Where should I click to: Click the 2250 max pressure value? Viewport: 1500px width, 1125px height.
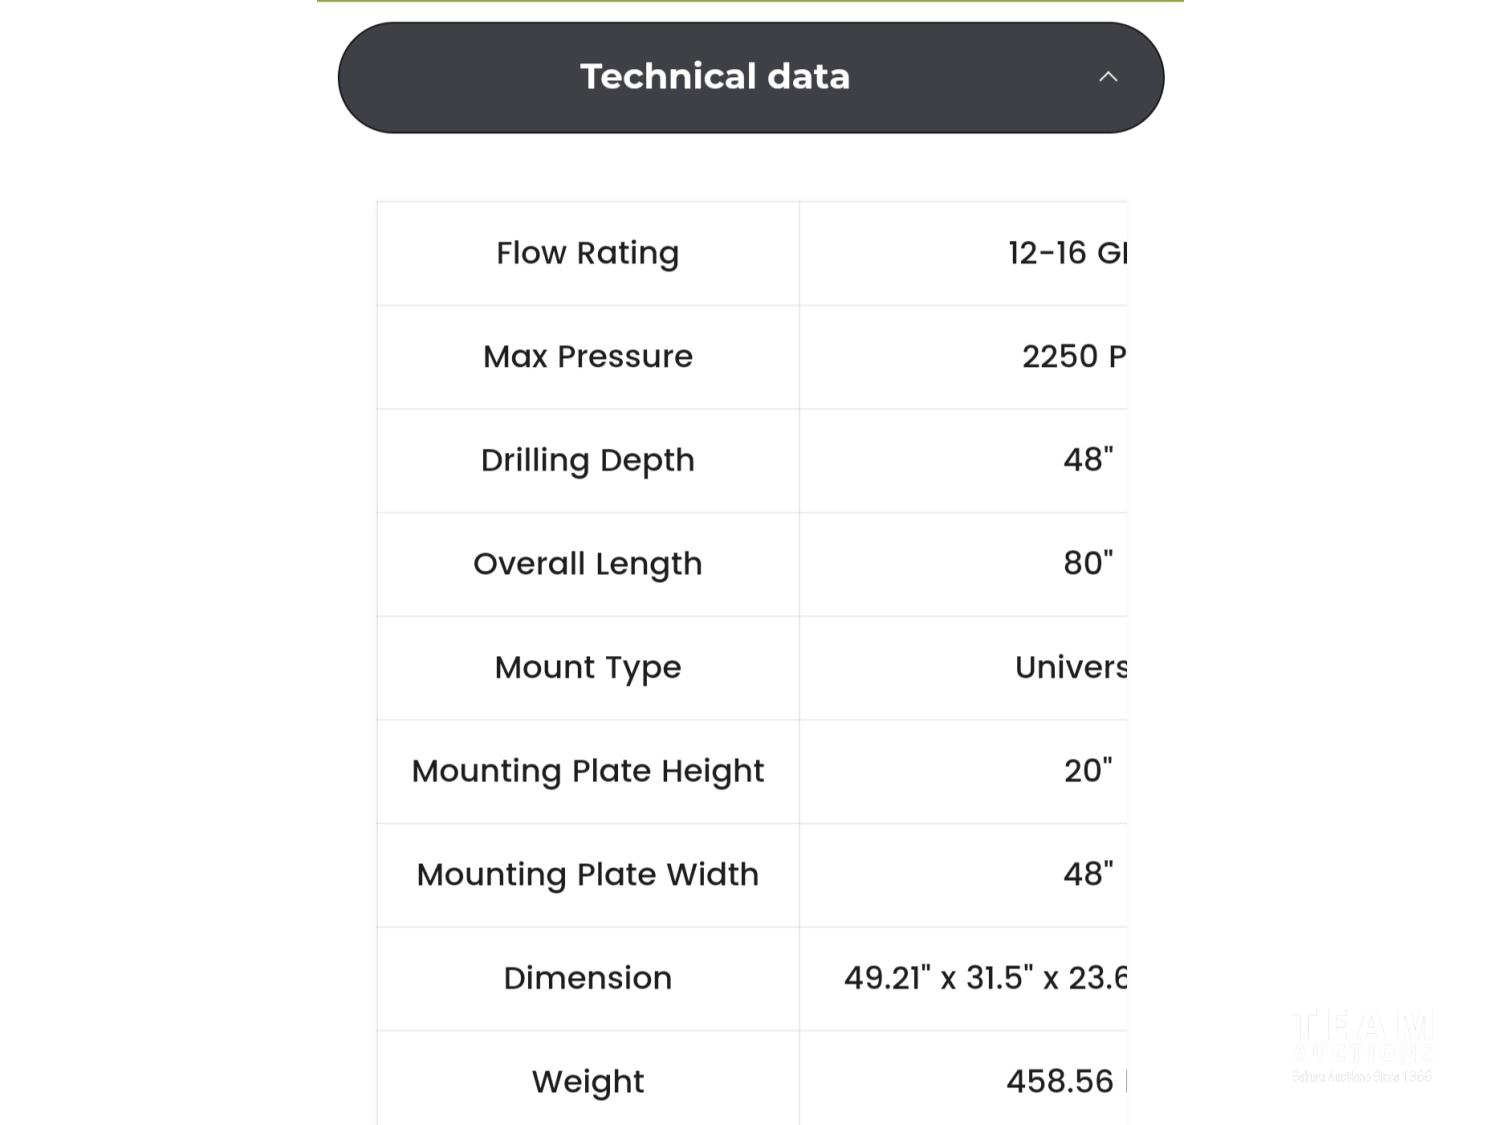coord(1073,357)
